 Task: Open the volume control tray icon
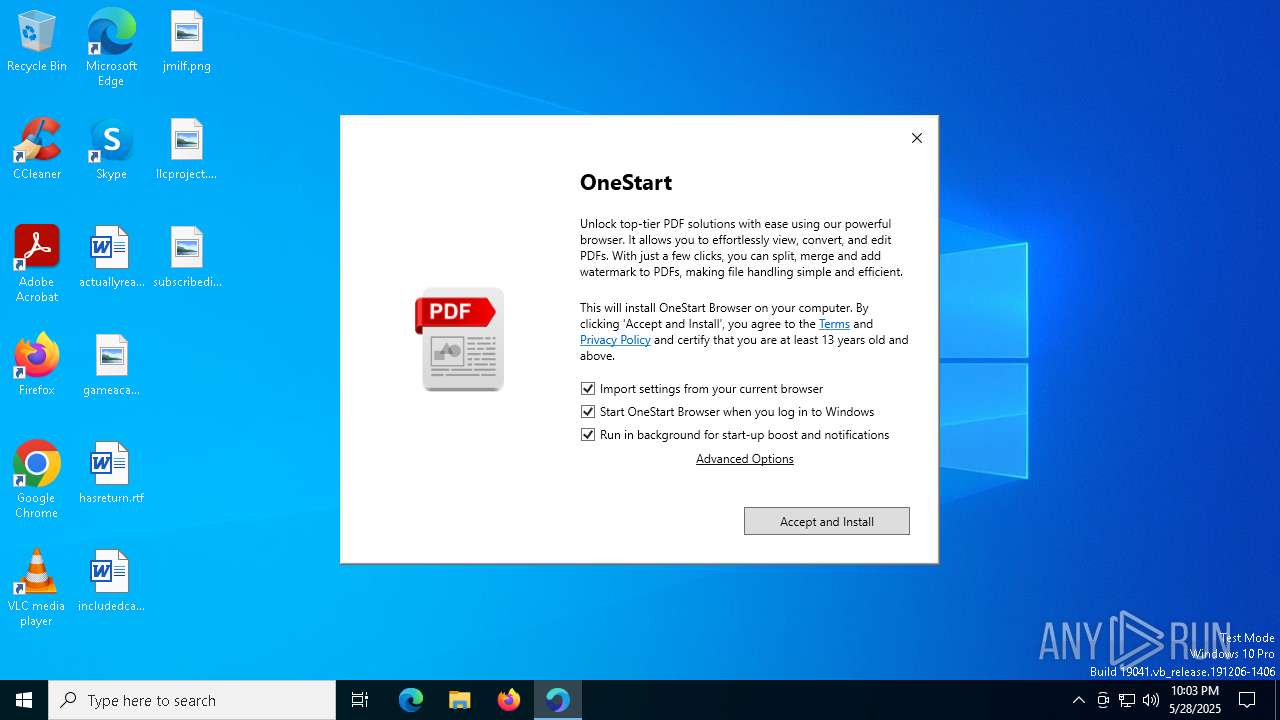click(1151, 700)
